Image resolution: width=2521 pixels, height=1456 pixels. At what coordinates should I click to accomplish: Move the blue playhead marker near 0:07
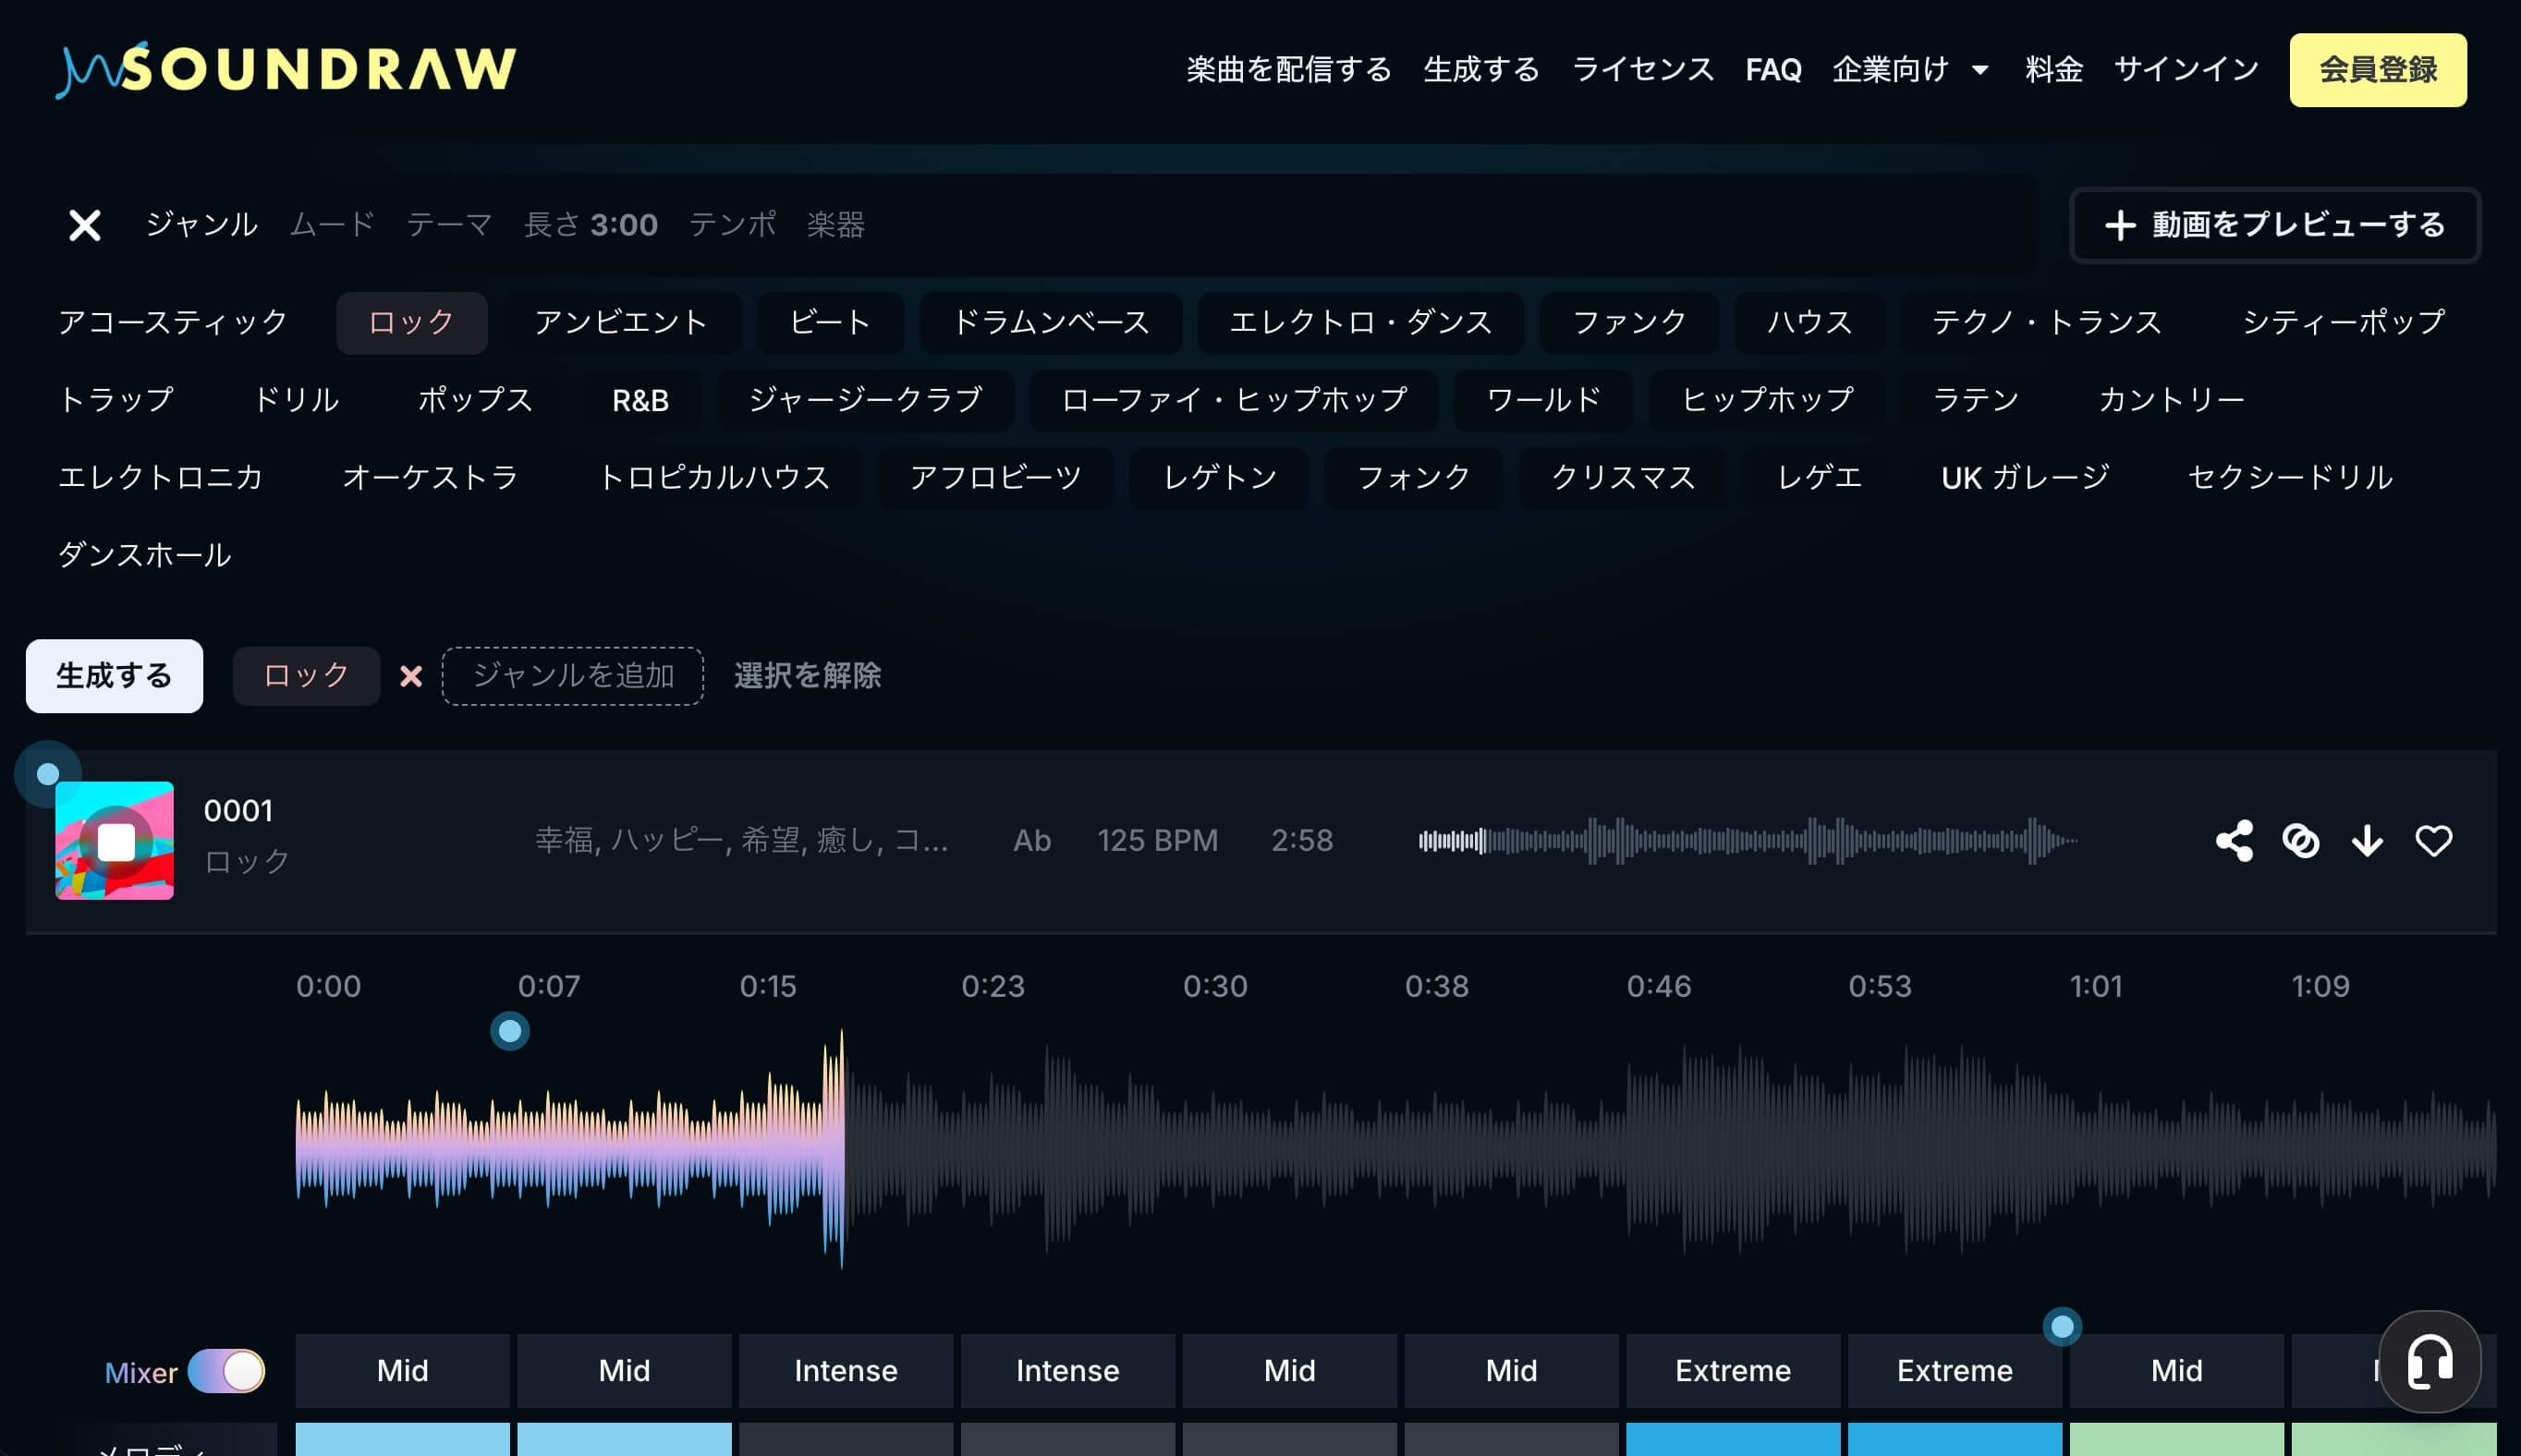(x=511, y=1031)
